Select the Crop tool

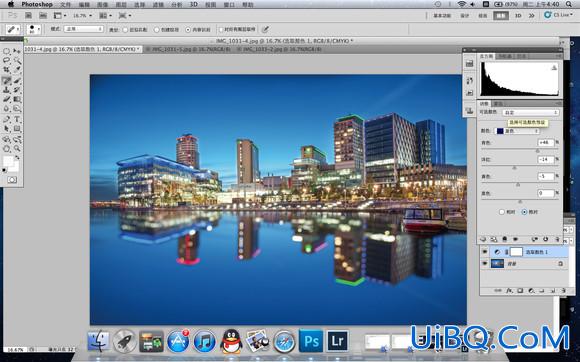(6, 70)
